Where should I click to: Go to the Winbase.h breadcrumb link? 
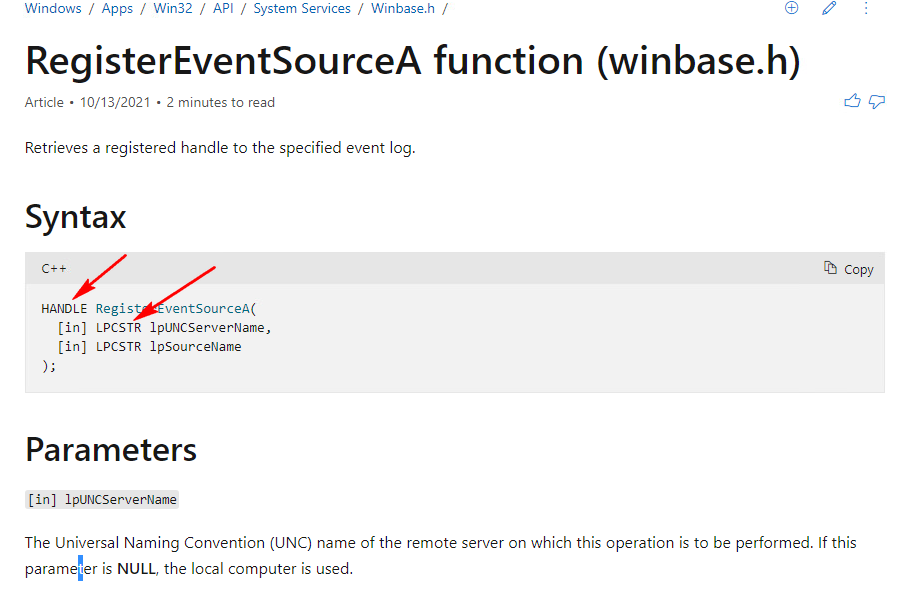point(403,8)
